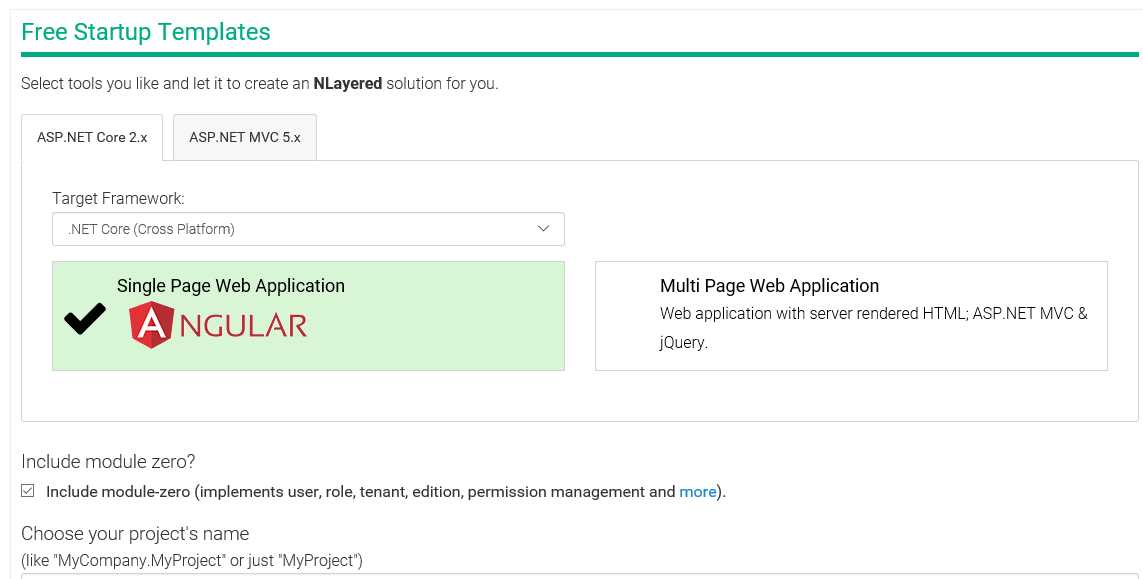This screenshot has height=579, width=1143.
Task: Click the 'Include module zero?' heading
Action: point(108,462)
